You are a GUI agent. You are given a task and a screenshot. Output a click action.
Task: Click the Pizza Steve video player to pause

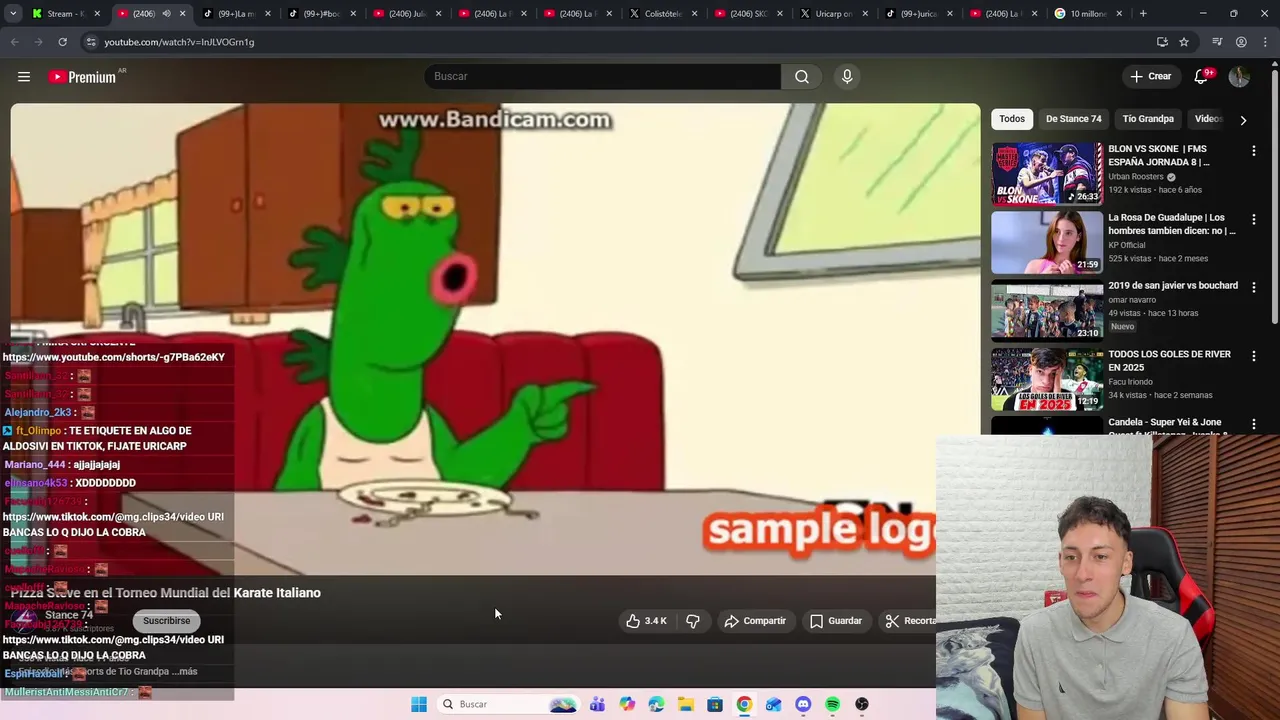click(495, 340)
